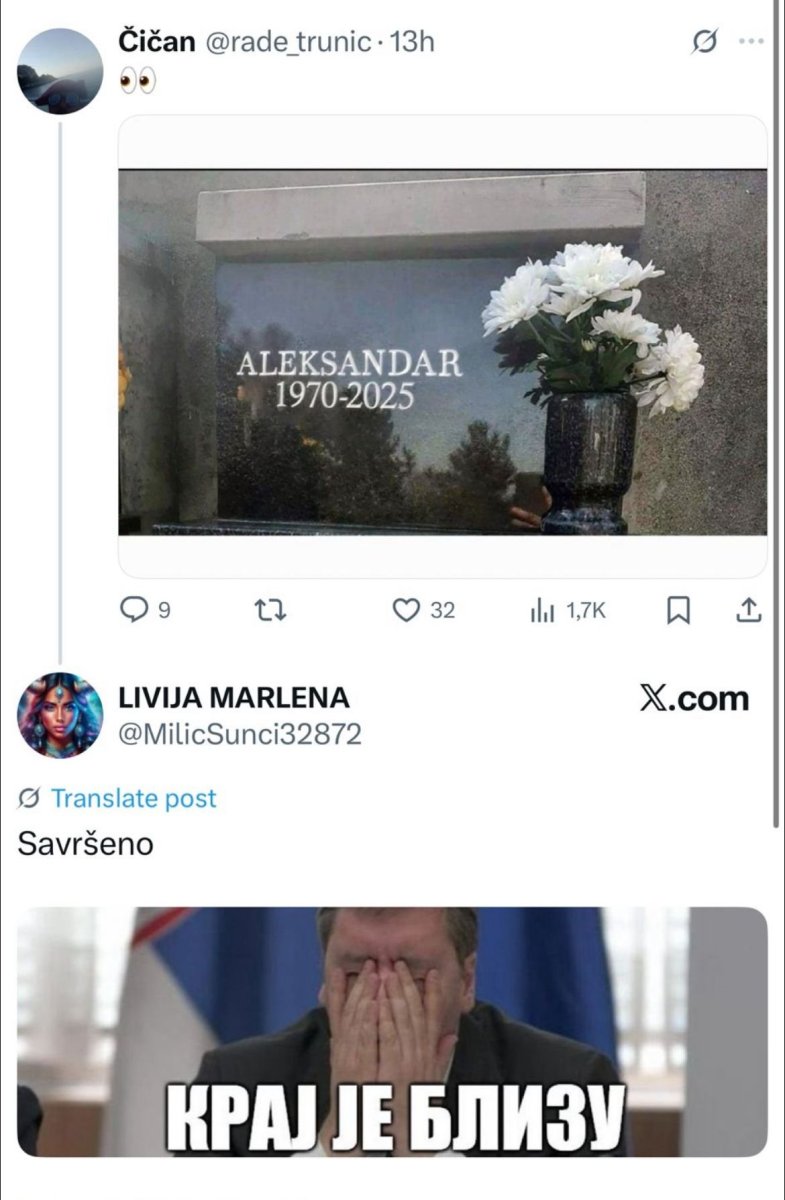Open the three-dot more menu
The image size is (785, 1200).
click(x=751, y=41)
